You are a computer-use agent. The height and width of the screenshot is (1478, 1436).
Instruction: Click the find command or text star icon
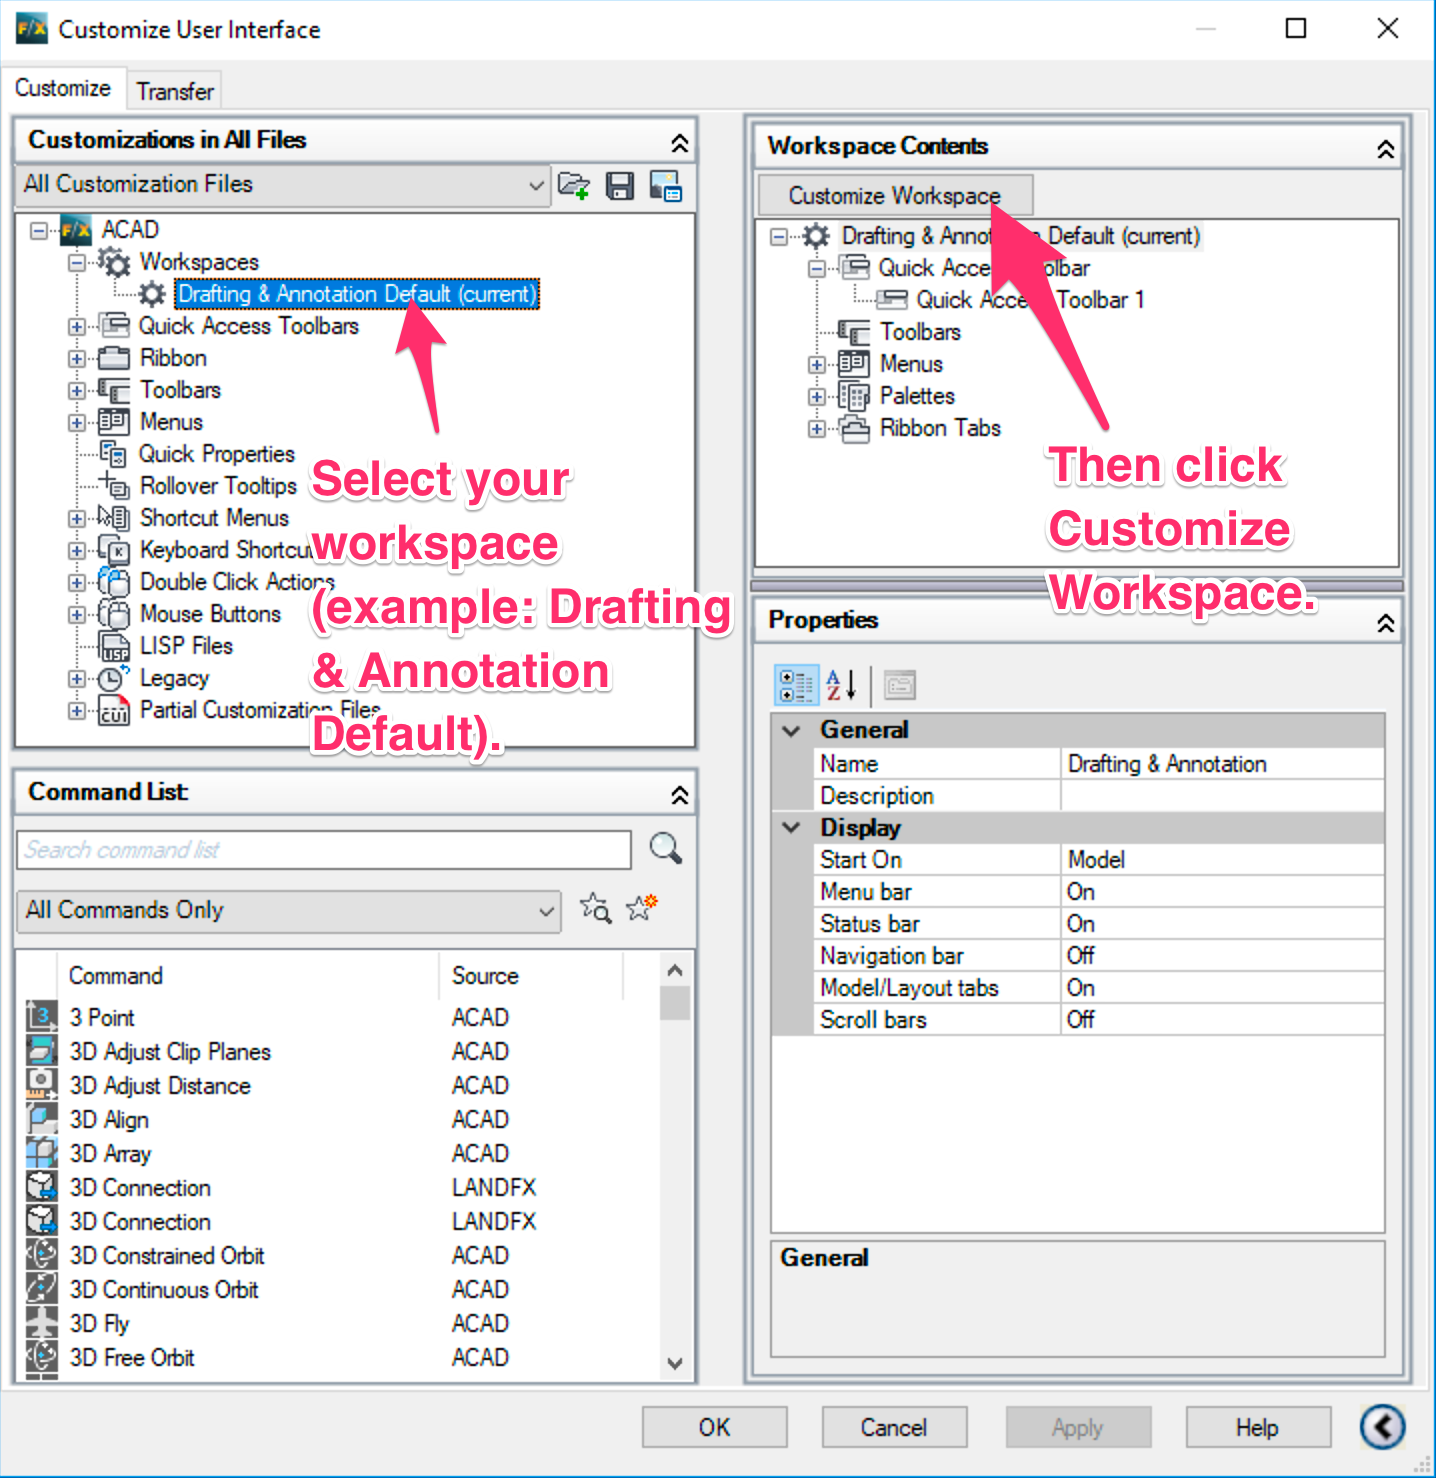coord(596,908)
